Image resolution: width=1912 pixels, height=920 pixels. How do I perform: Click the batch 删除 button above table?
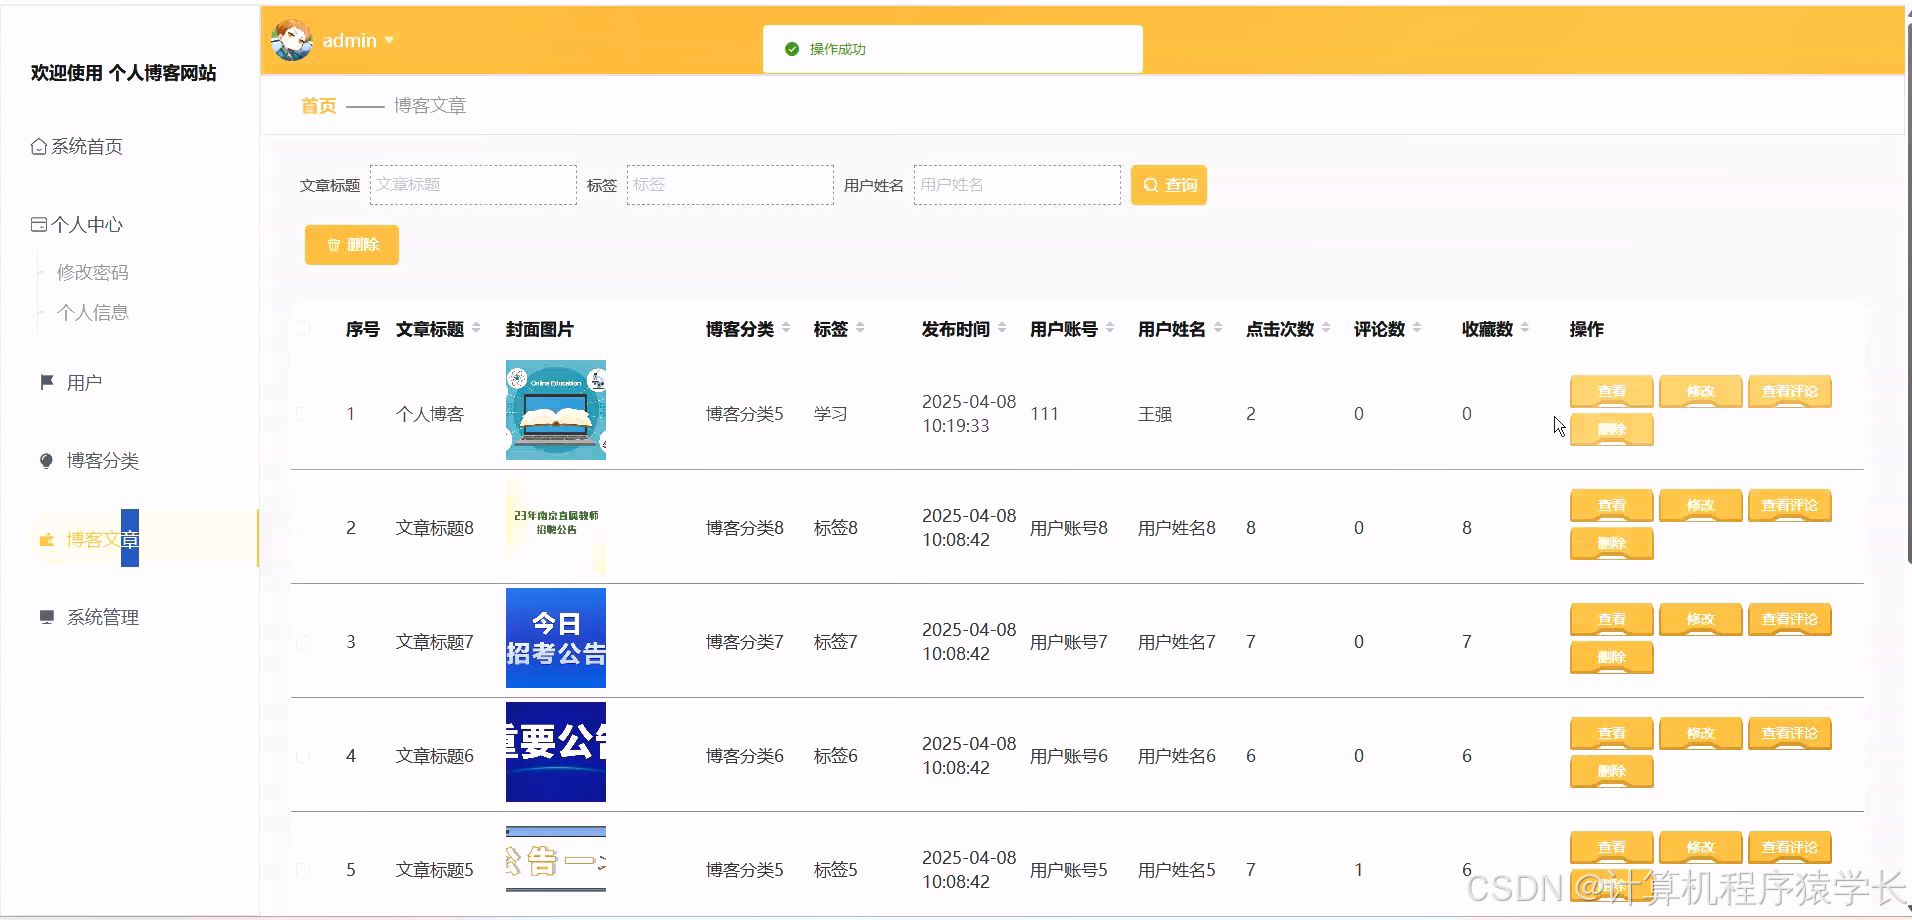[352, 245]
